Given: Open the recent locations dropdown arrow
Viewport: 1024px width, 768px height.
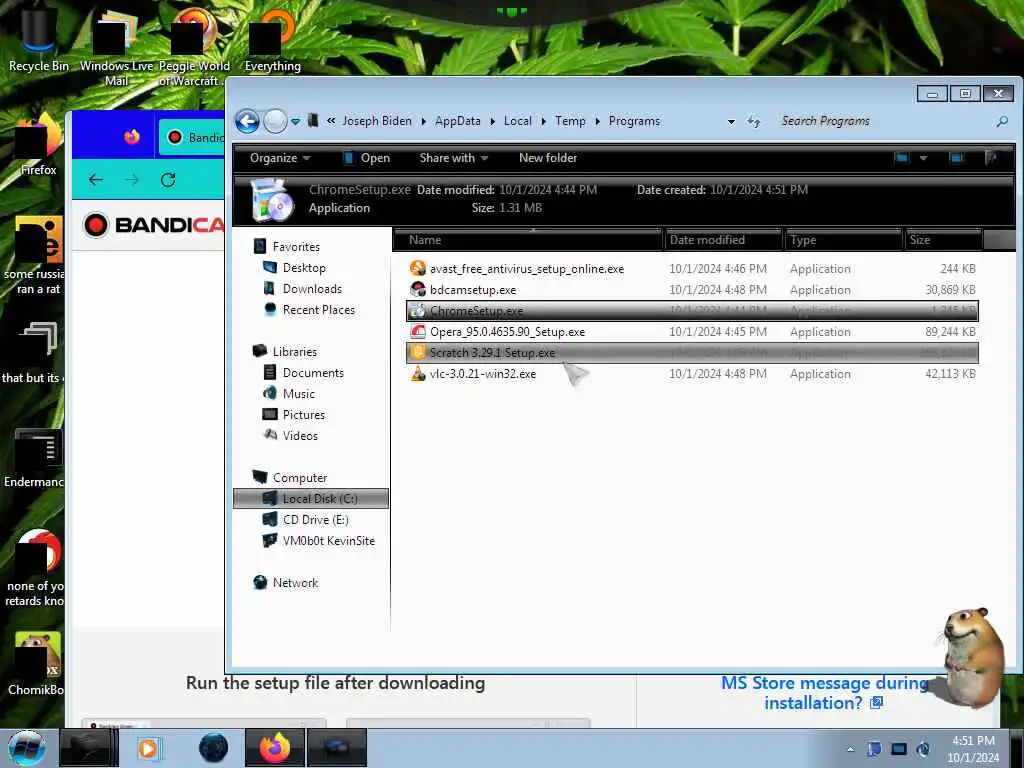Looking at the screenshot, I should click(295, 121).
